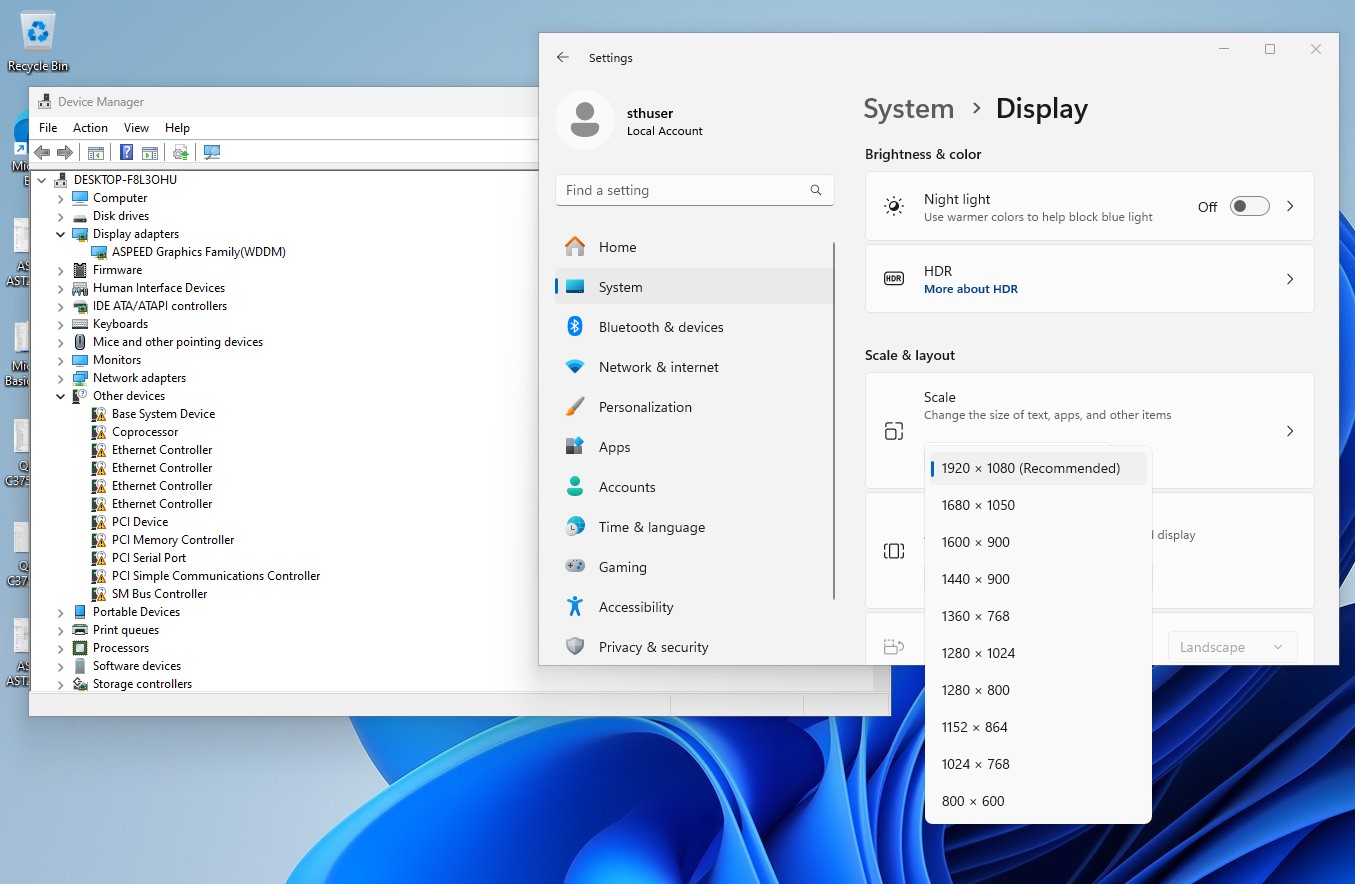Collapse the Other devices tree node
Image resolution: width=1355 pixels, height=884 pixels.
click(x=60, y=396)
